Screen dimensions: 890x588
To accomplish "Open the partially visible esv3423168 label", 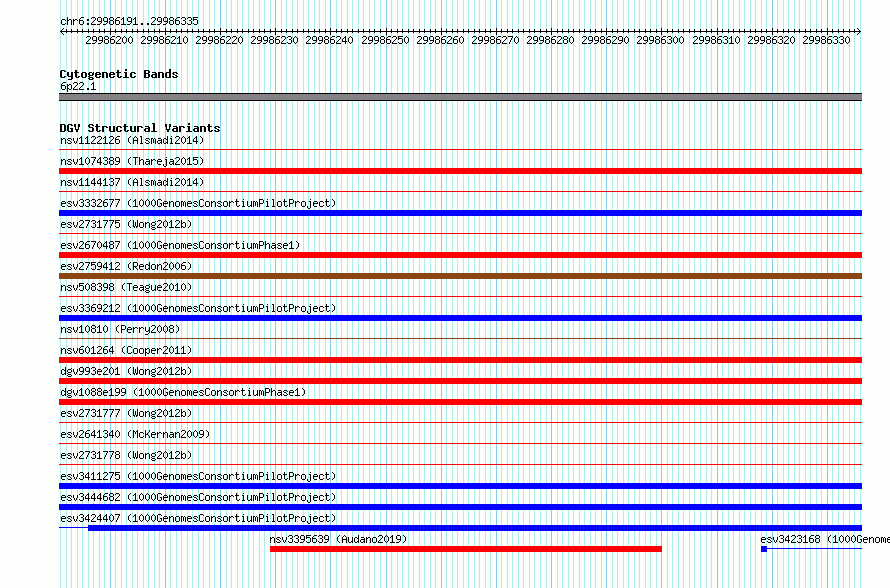I will click(825, 539).
